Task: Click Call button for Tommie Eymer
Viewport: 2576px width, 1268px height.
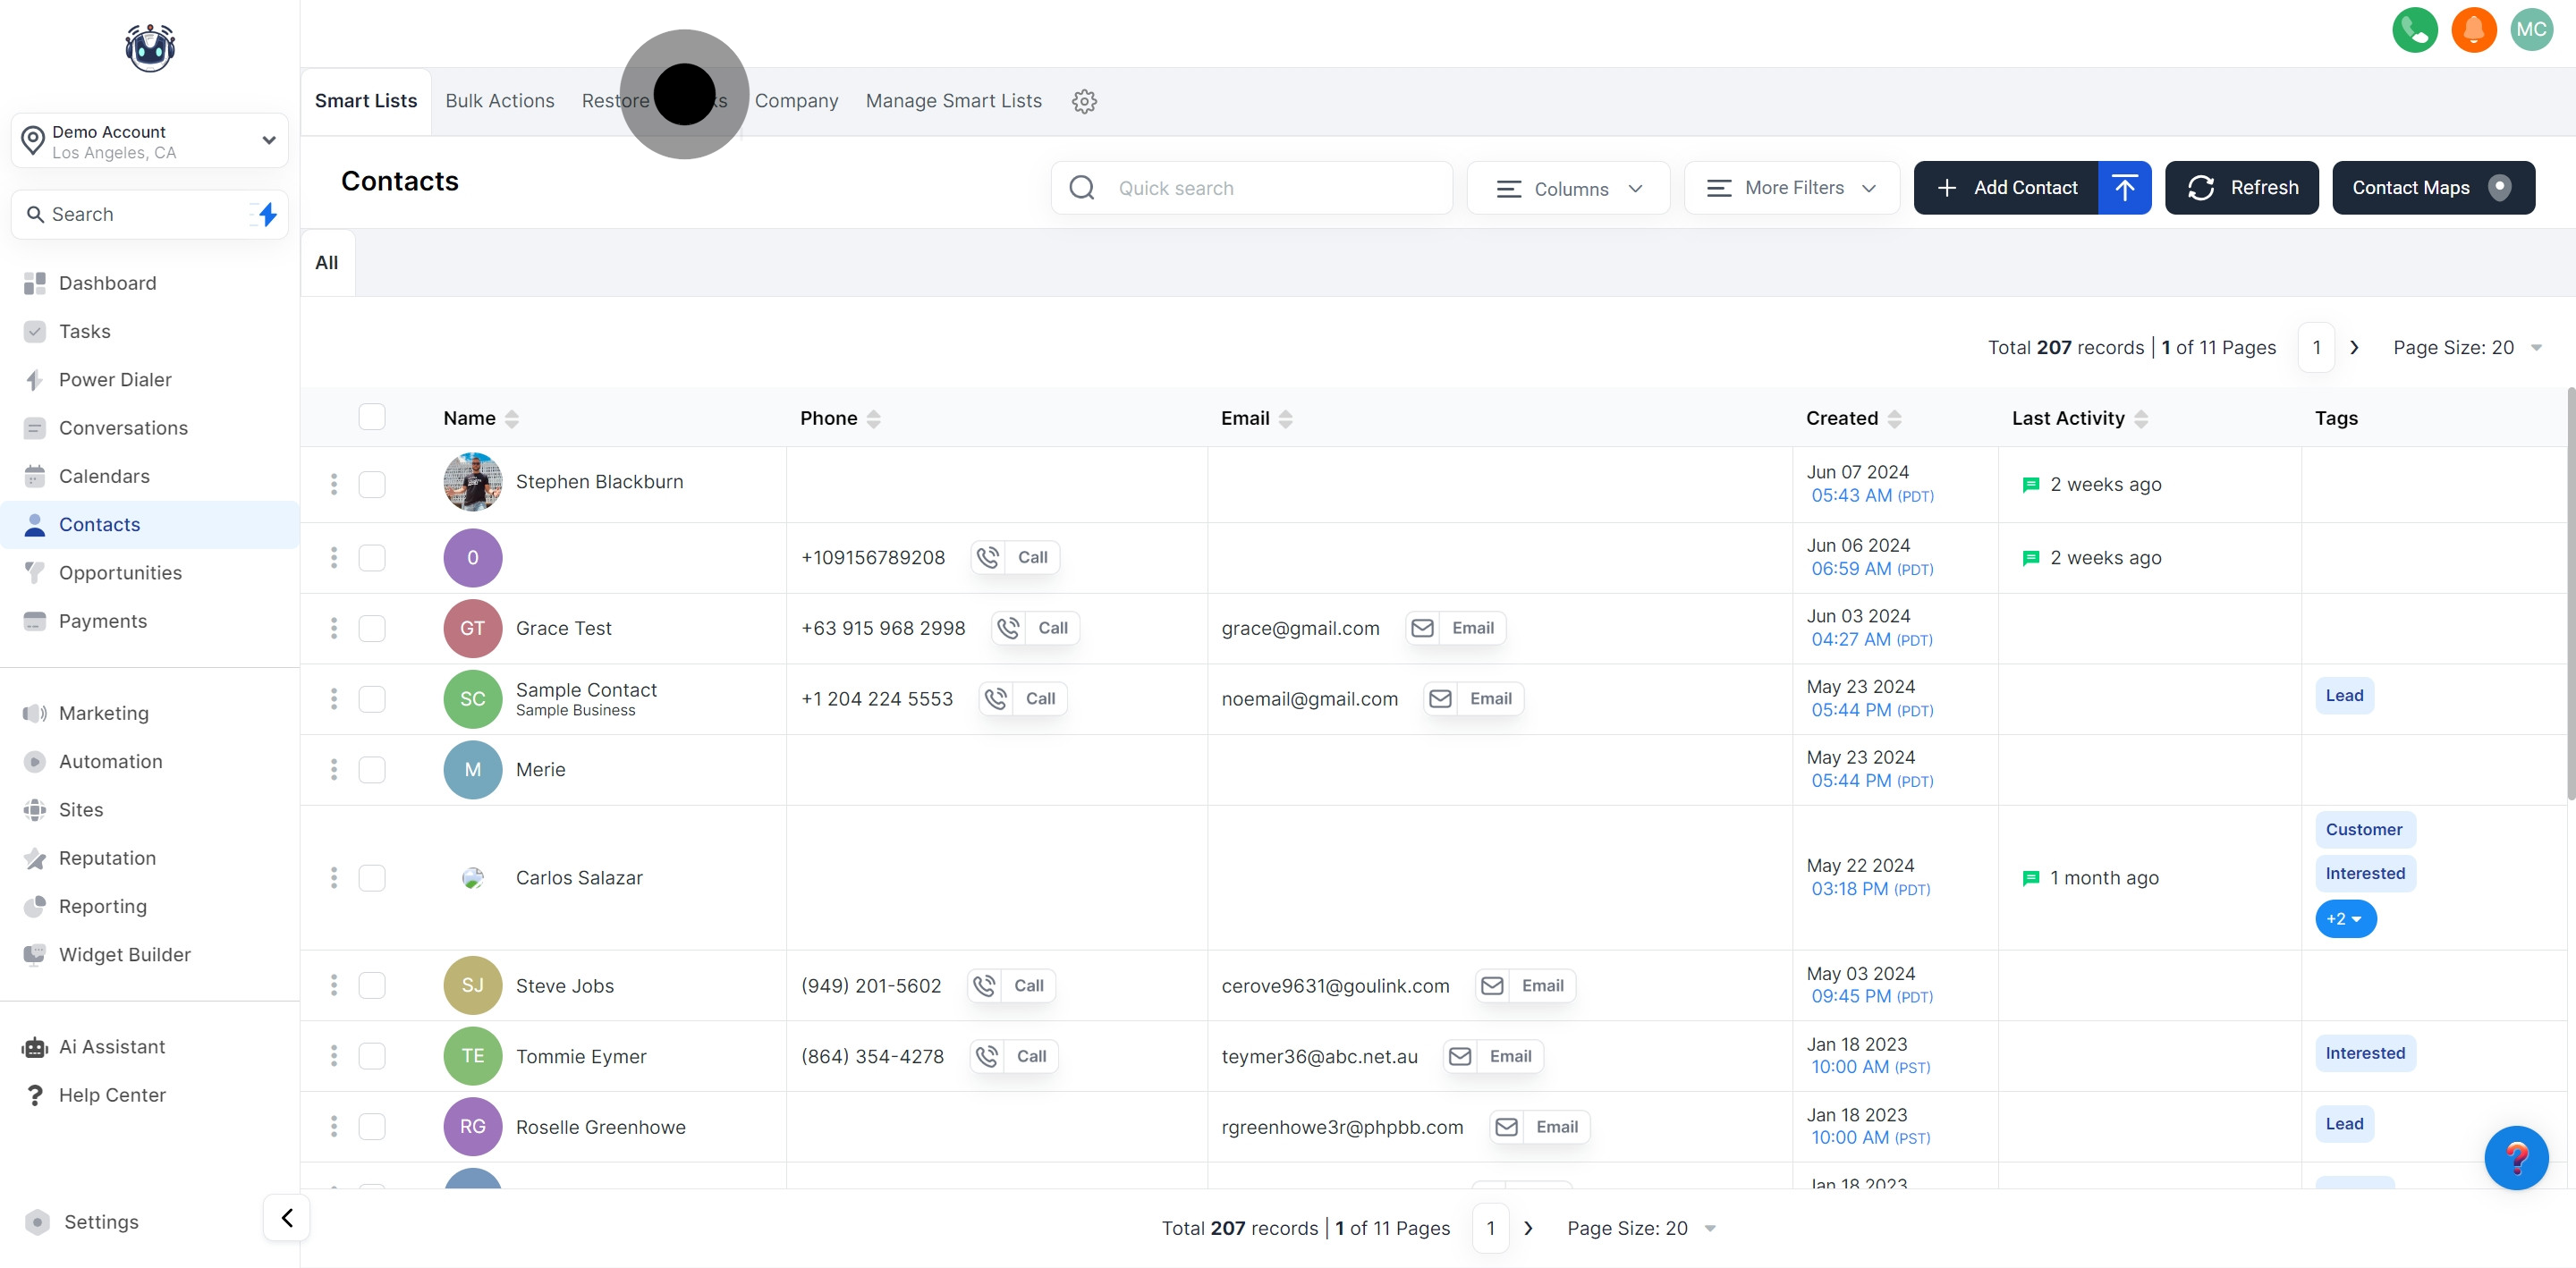Action: coord(1014,1056)
